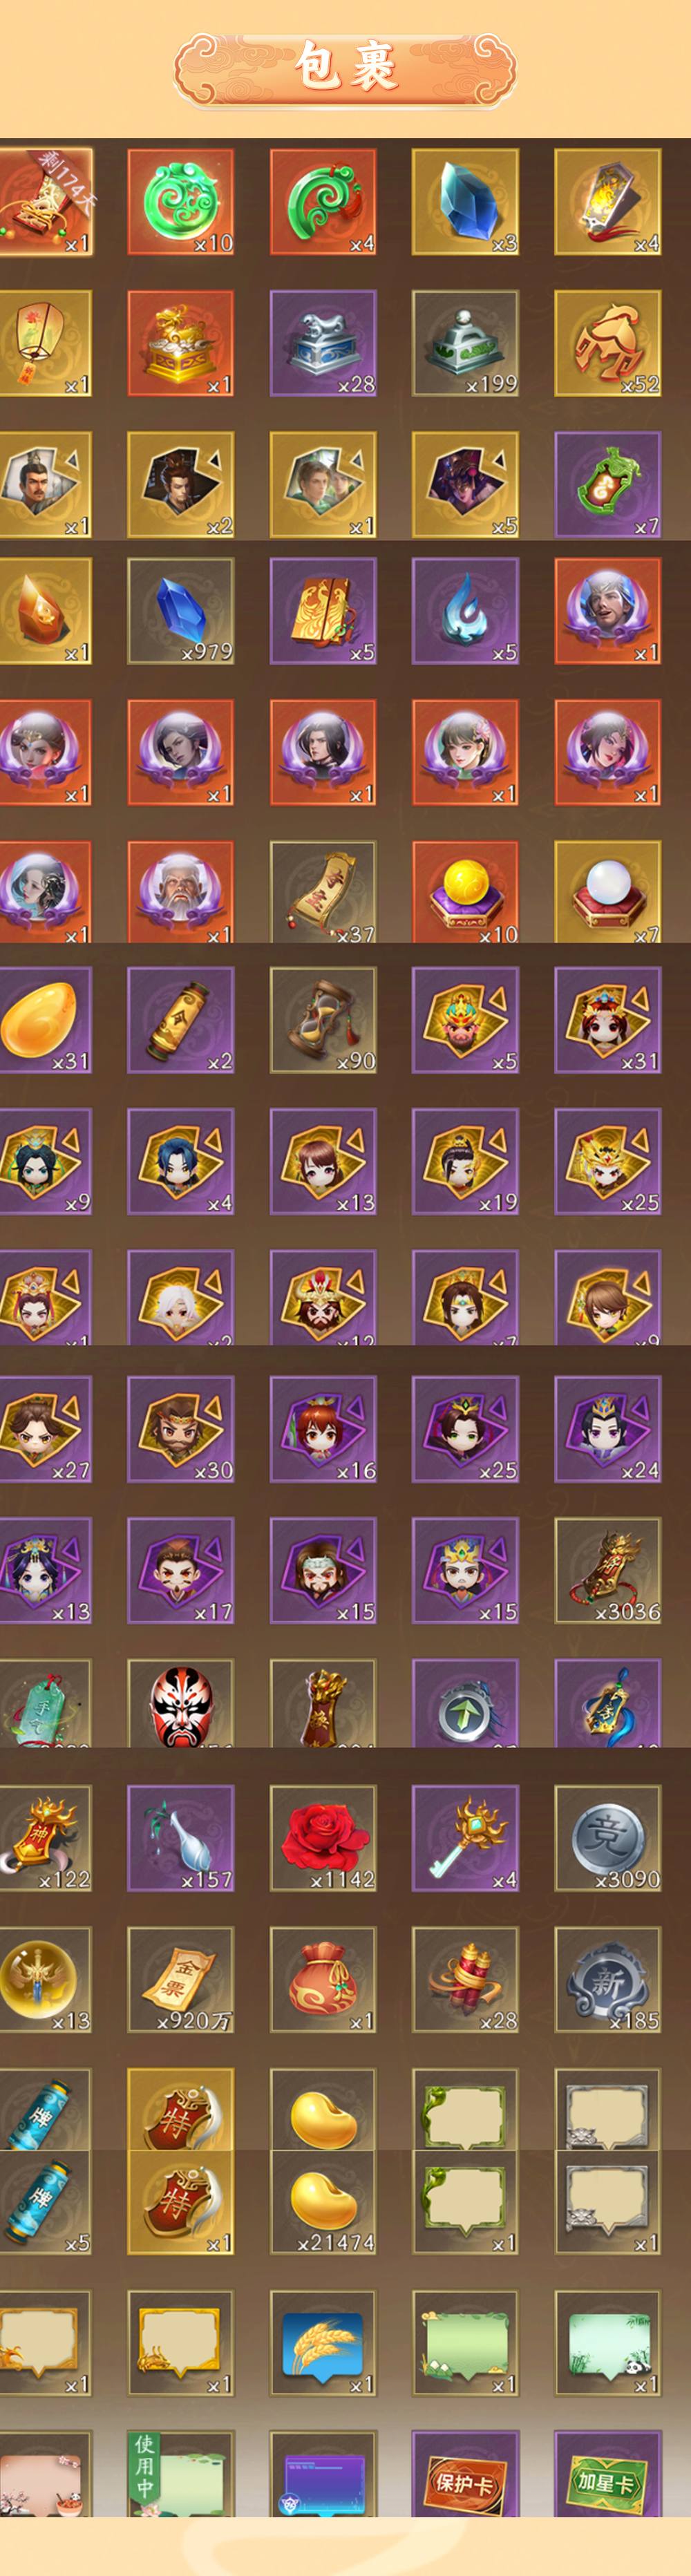Image resolution: width=691 pixels, height=2576 pixels.
Task: Click the golden orb on purple stand
Action: tap(465, 892)
